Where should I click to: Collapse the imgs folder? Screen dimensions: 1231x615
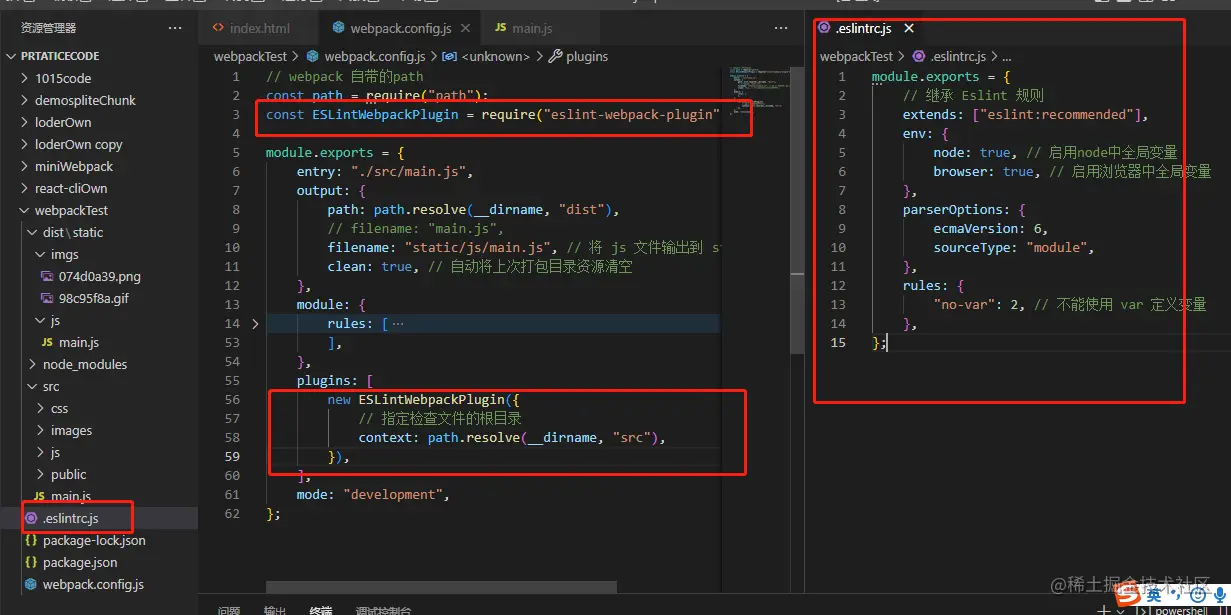[99, 254]
